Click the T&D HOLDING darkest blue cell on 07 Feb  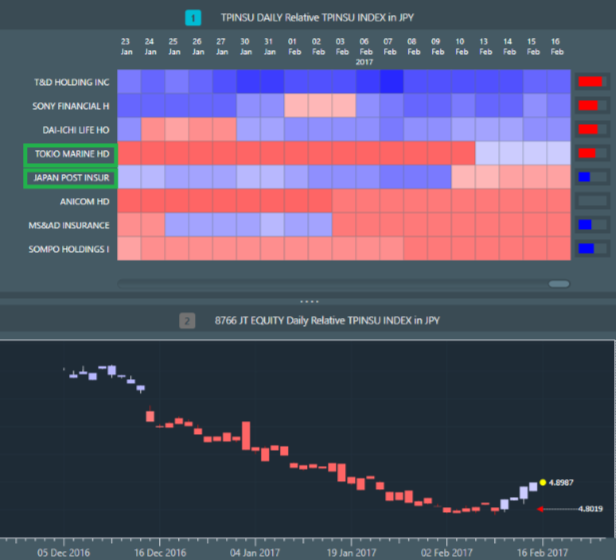point(391,82)
